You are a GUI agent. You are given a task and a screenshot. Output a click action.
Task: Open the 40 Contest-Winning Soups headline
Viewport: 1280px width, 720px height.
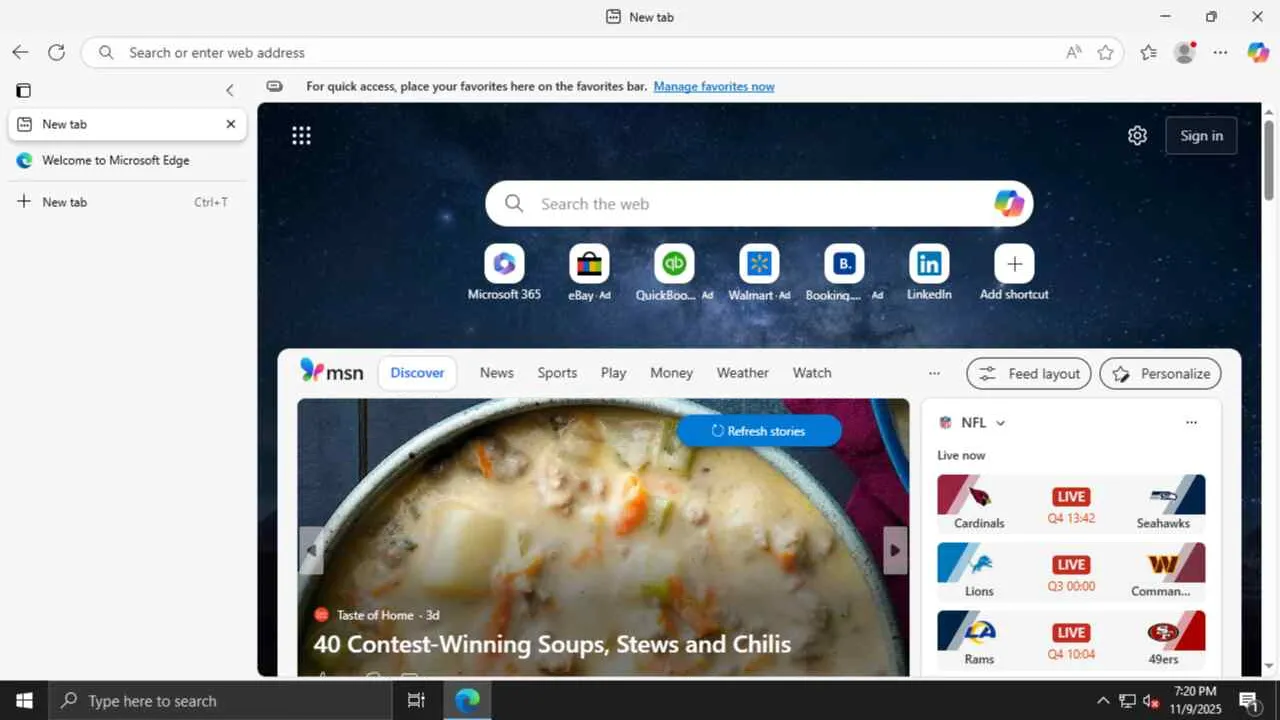point(552,644)
